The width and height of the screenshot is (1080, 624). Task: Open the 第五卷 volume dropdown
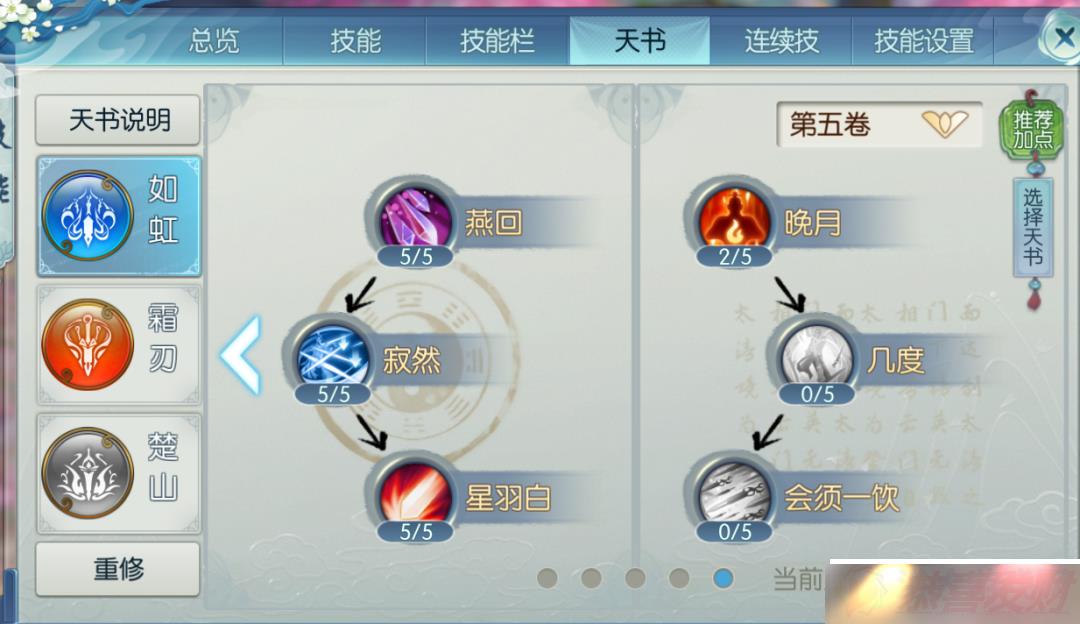879,125
